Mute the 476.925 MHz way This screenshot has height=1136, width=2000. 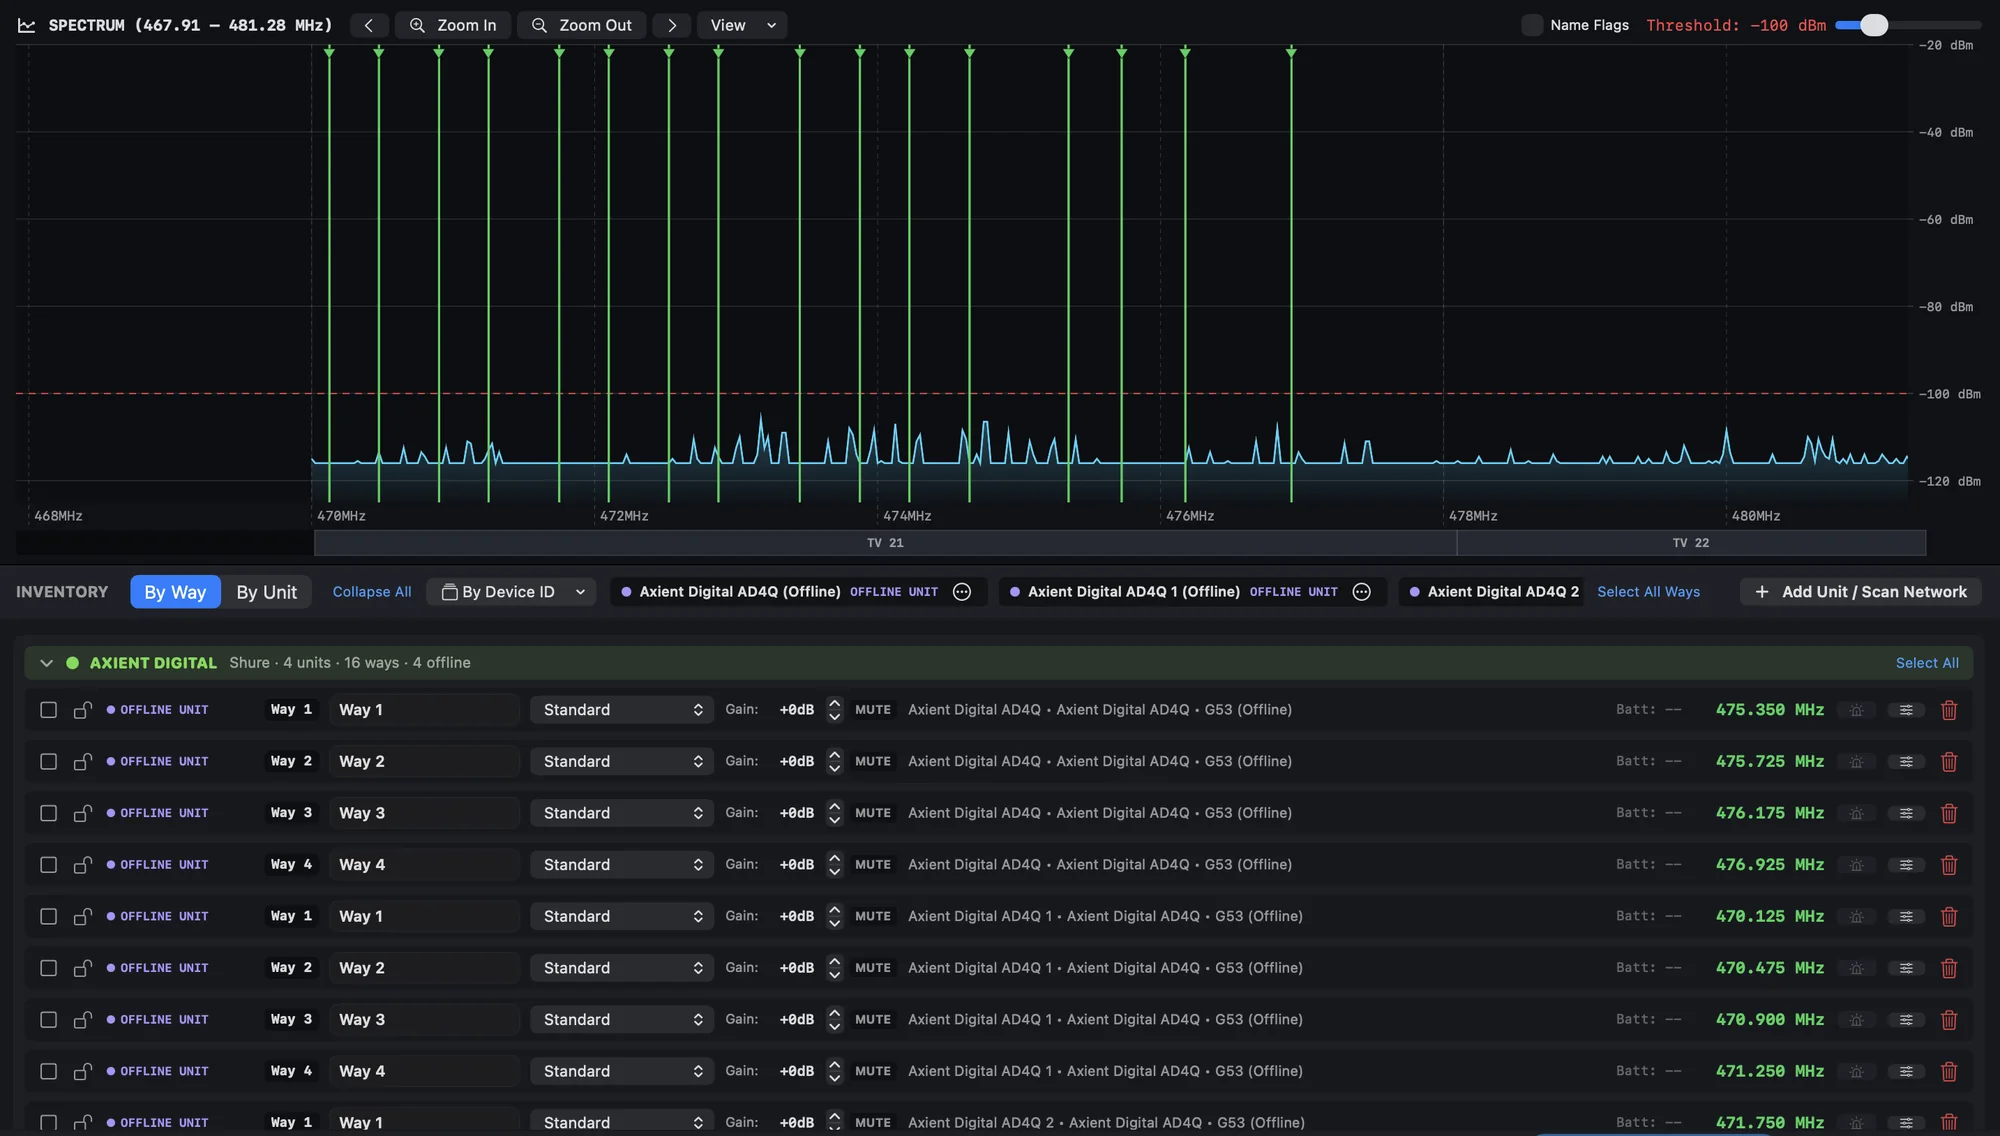(x=873, y=865)
